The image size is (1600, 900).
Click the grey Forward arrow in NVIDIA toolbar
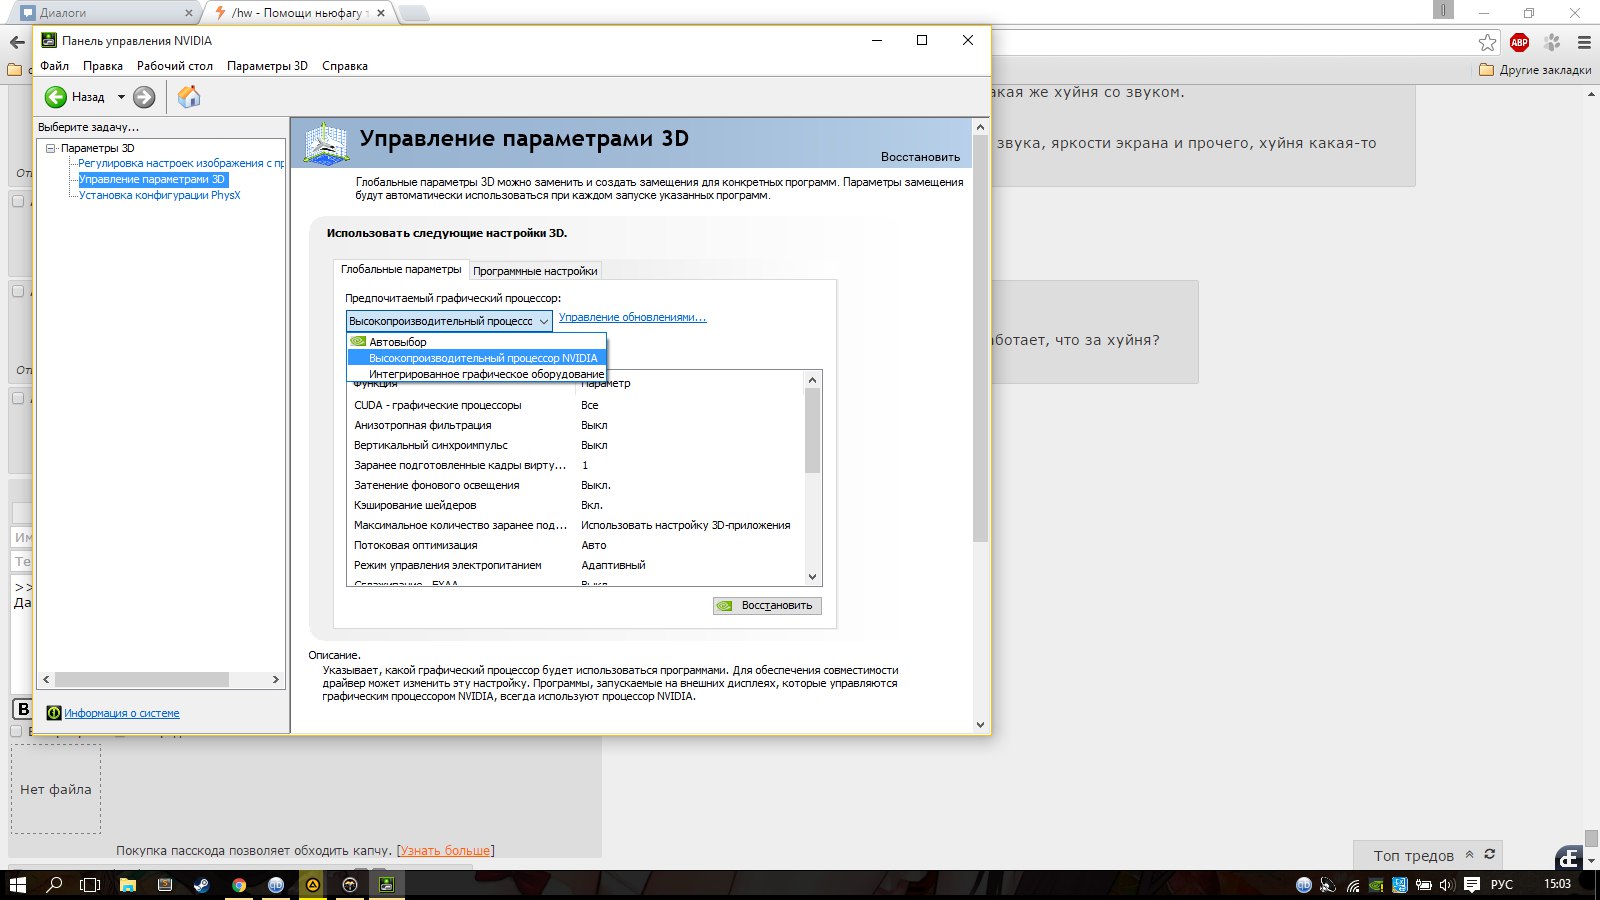[x=144, y=97]
